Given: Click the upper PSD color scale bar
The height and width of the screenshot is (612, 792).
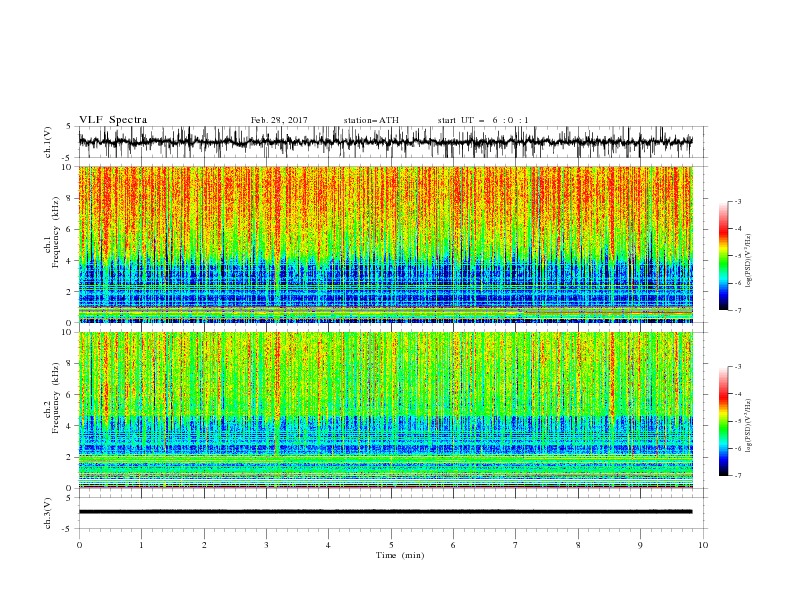Looking at the screenshot, I should 723,256.
